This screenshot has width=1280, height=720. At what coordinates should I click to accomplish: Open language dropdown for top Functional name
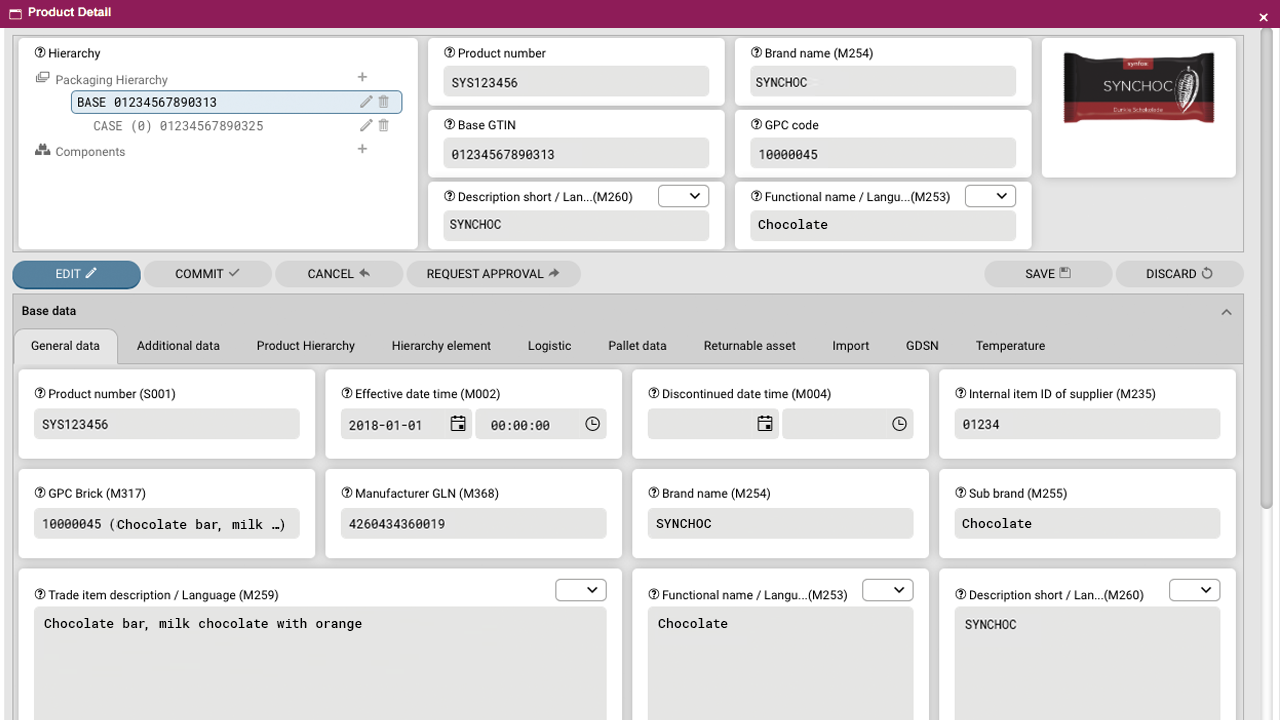coord(991,196)
